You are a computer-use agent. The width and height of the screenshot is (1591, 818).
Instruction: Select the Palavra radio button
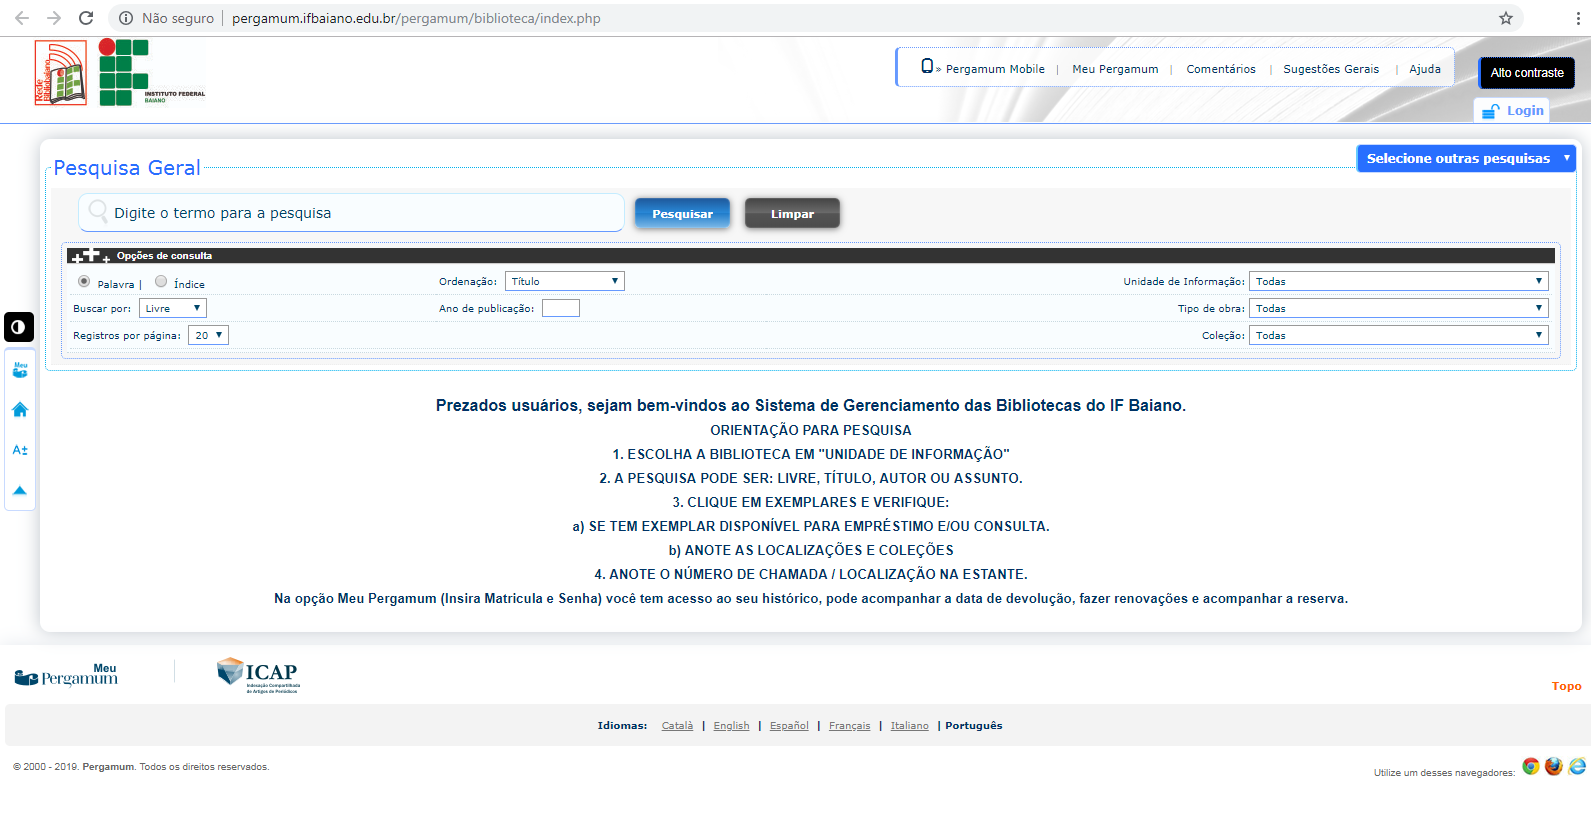point(84,282)
